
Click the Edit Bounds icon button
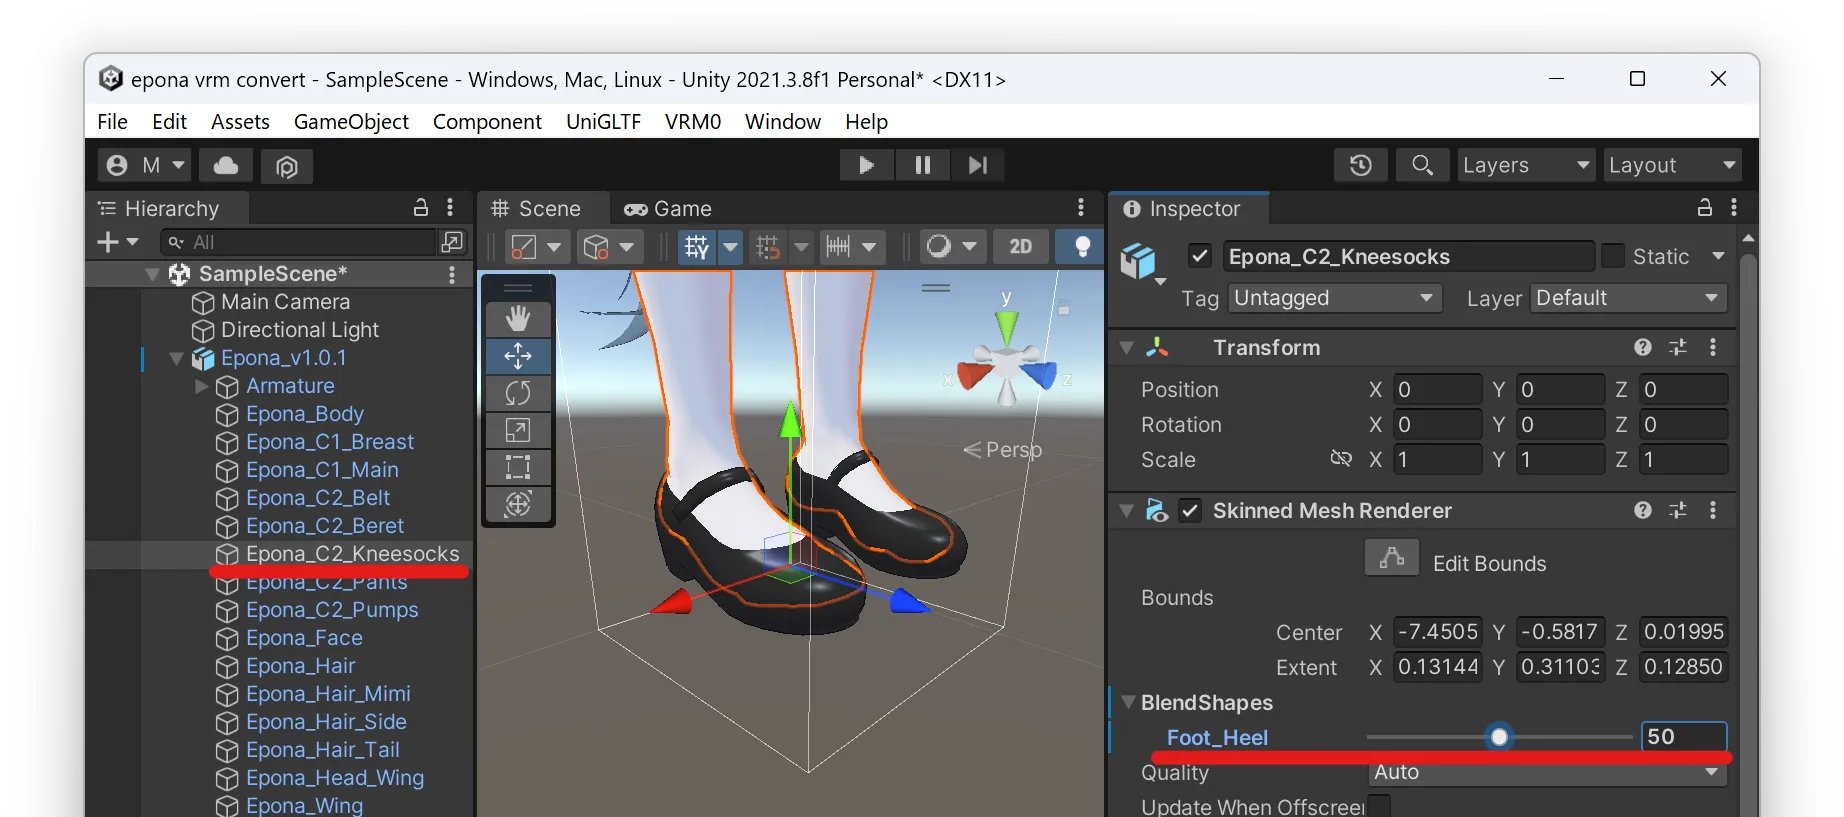(x=1392, y=558)
